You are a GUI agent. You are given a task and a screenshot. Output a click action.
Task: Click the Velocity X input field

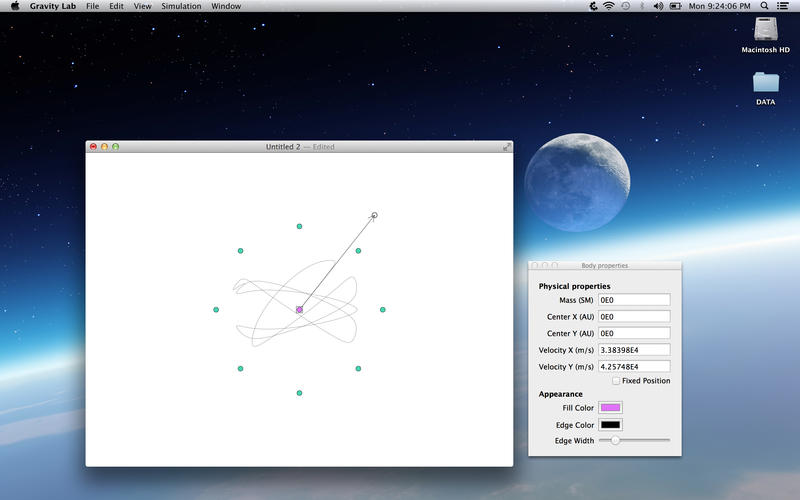point(634,350)
